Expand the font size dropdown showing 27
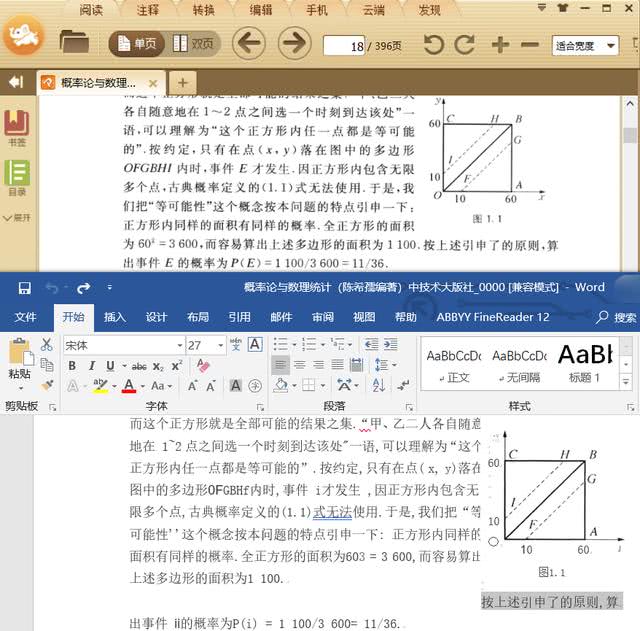640x631 pixels. [x=219, y=345]
